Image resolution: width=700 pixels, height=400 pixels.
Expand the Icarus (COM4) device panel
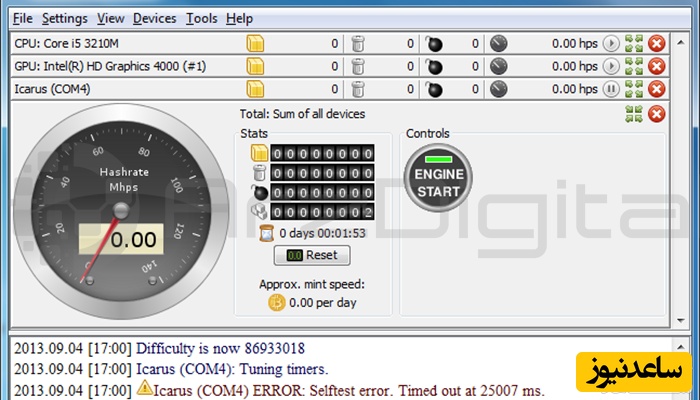click(633, 89)
